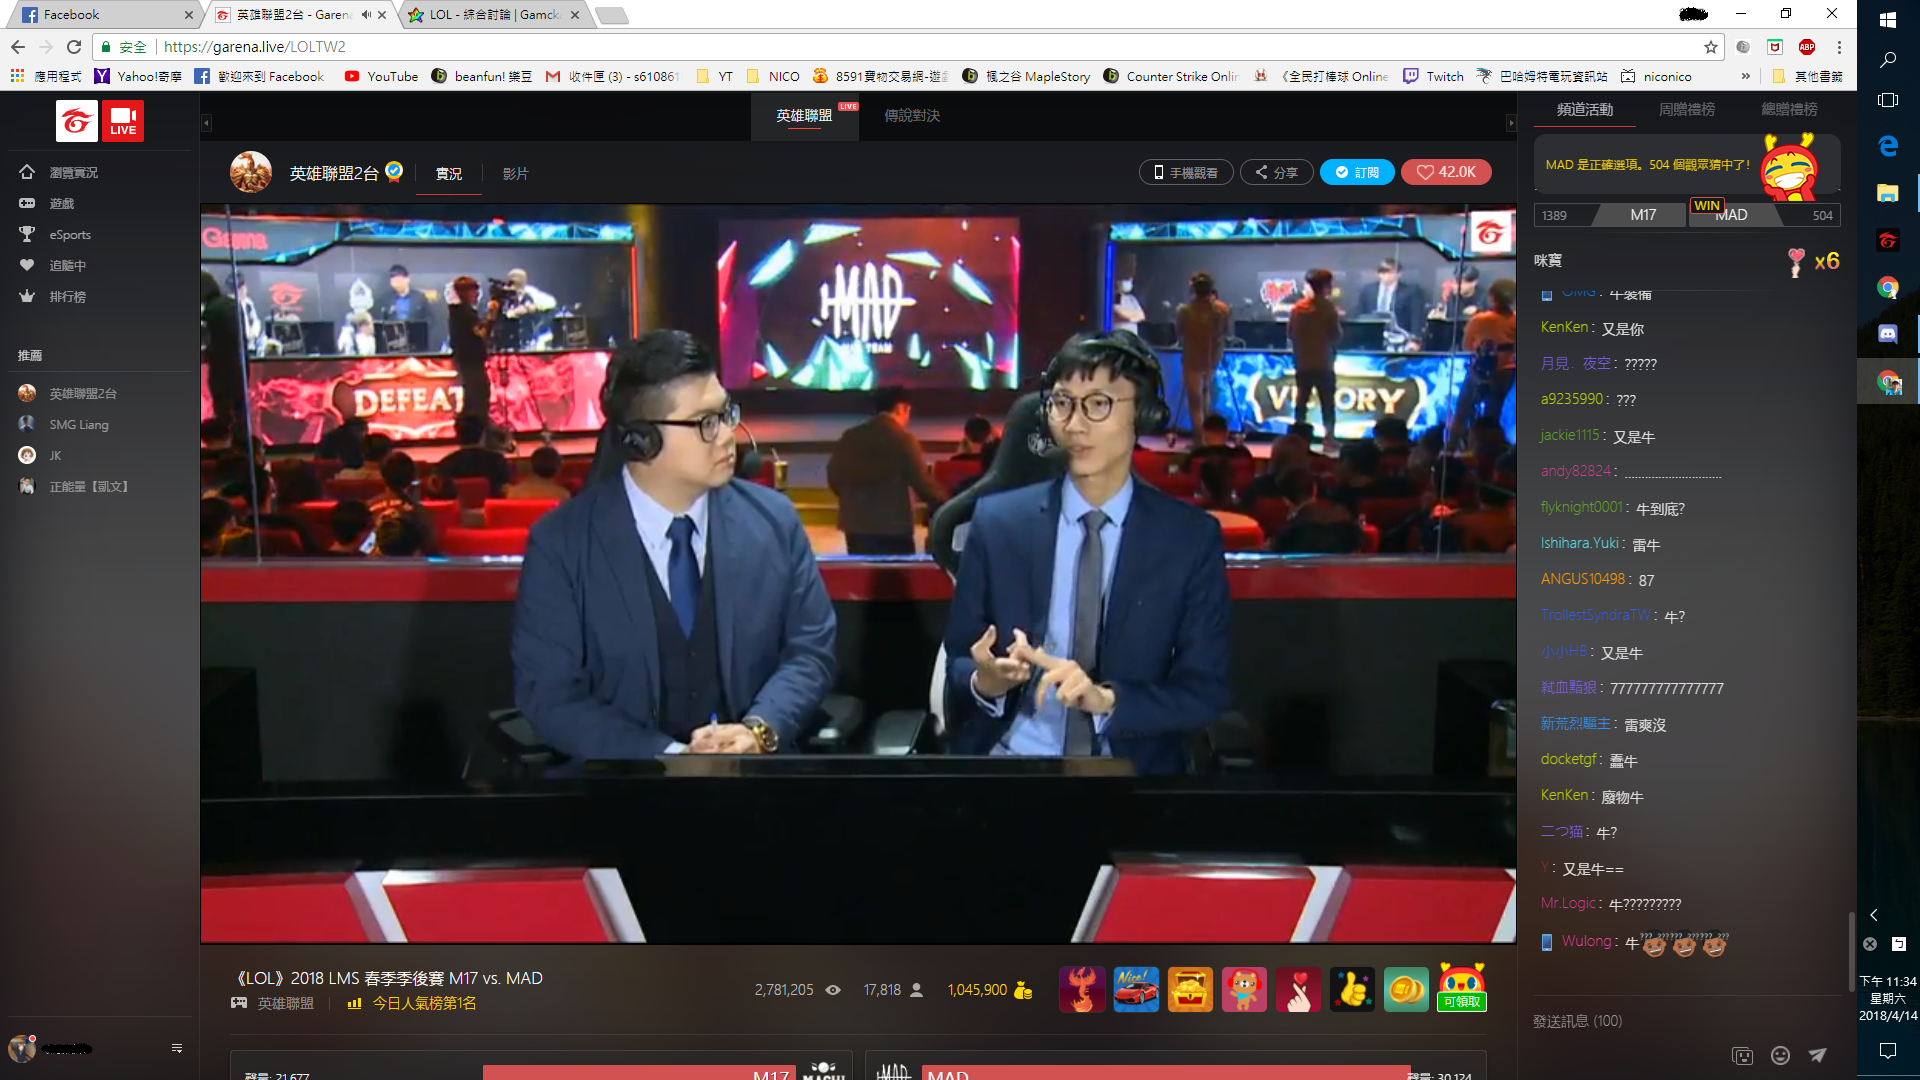1920x1080 pixels.
Task: Collapse the left sidebar arrow
Action: [206, 123]
